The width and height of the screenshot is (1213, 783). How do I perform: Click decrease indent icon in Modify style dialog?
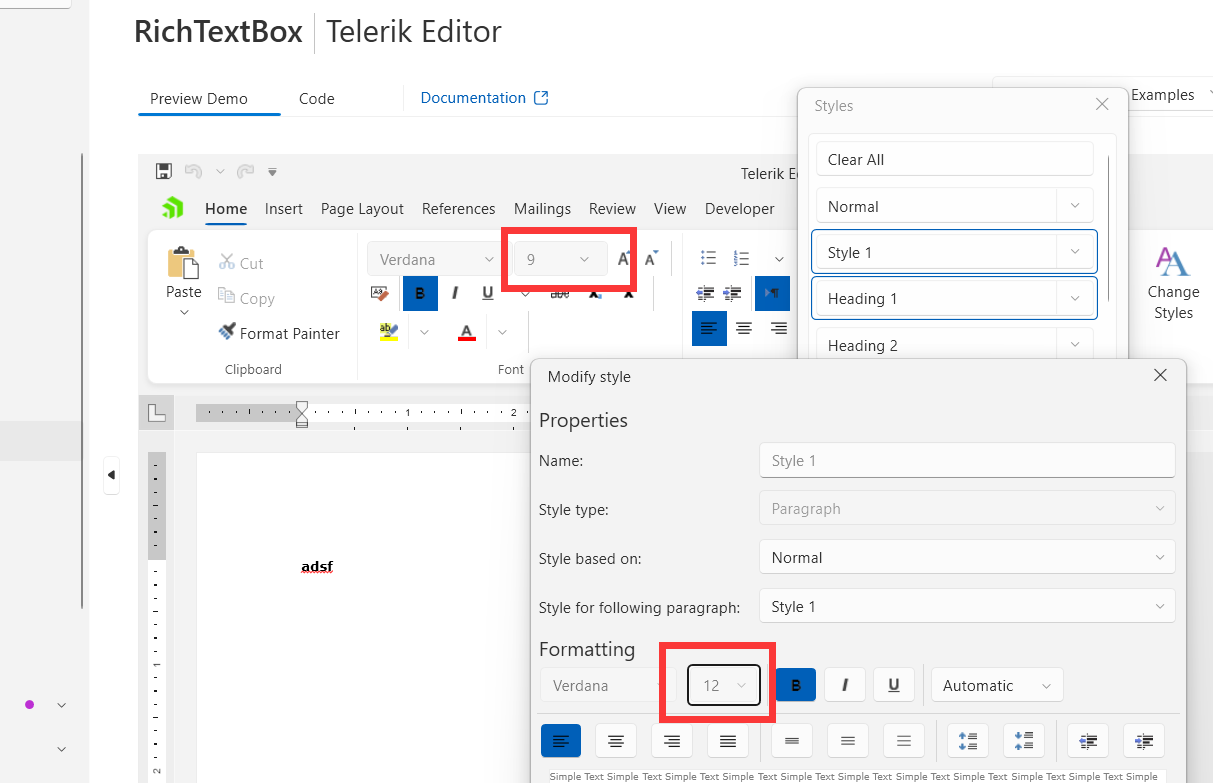tap(1088, 741)
